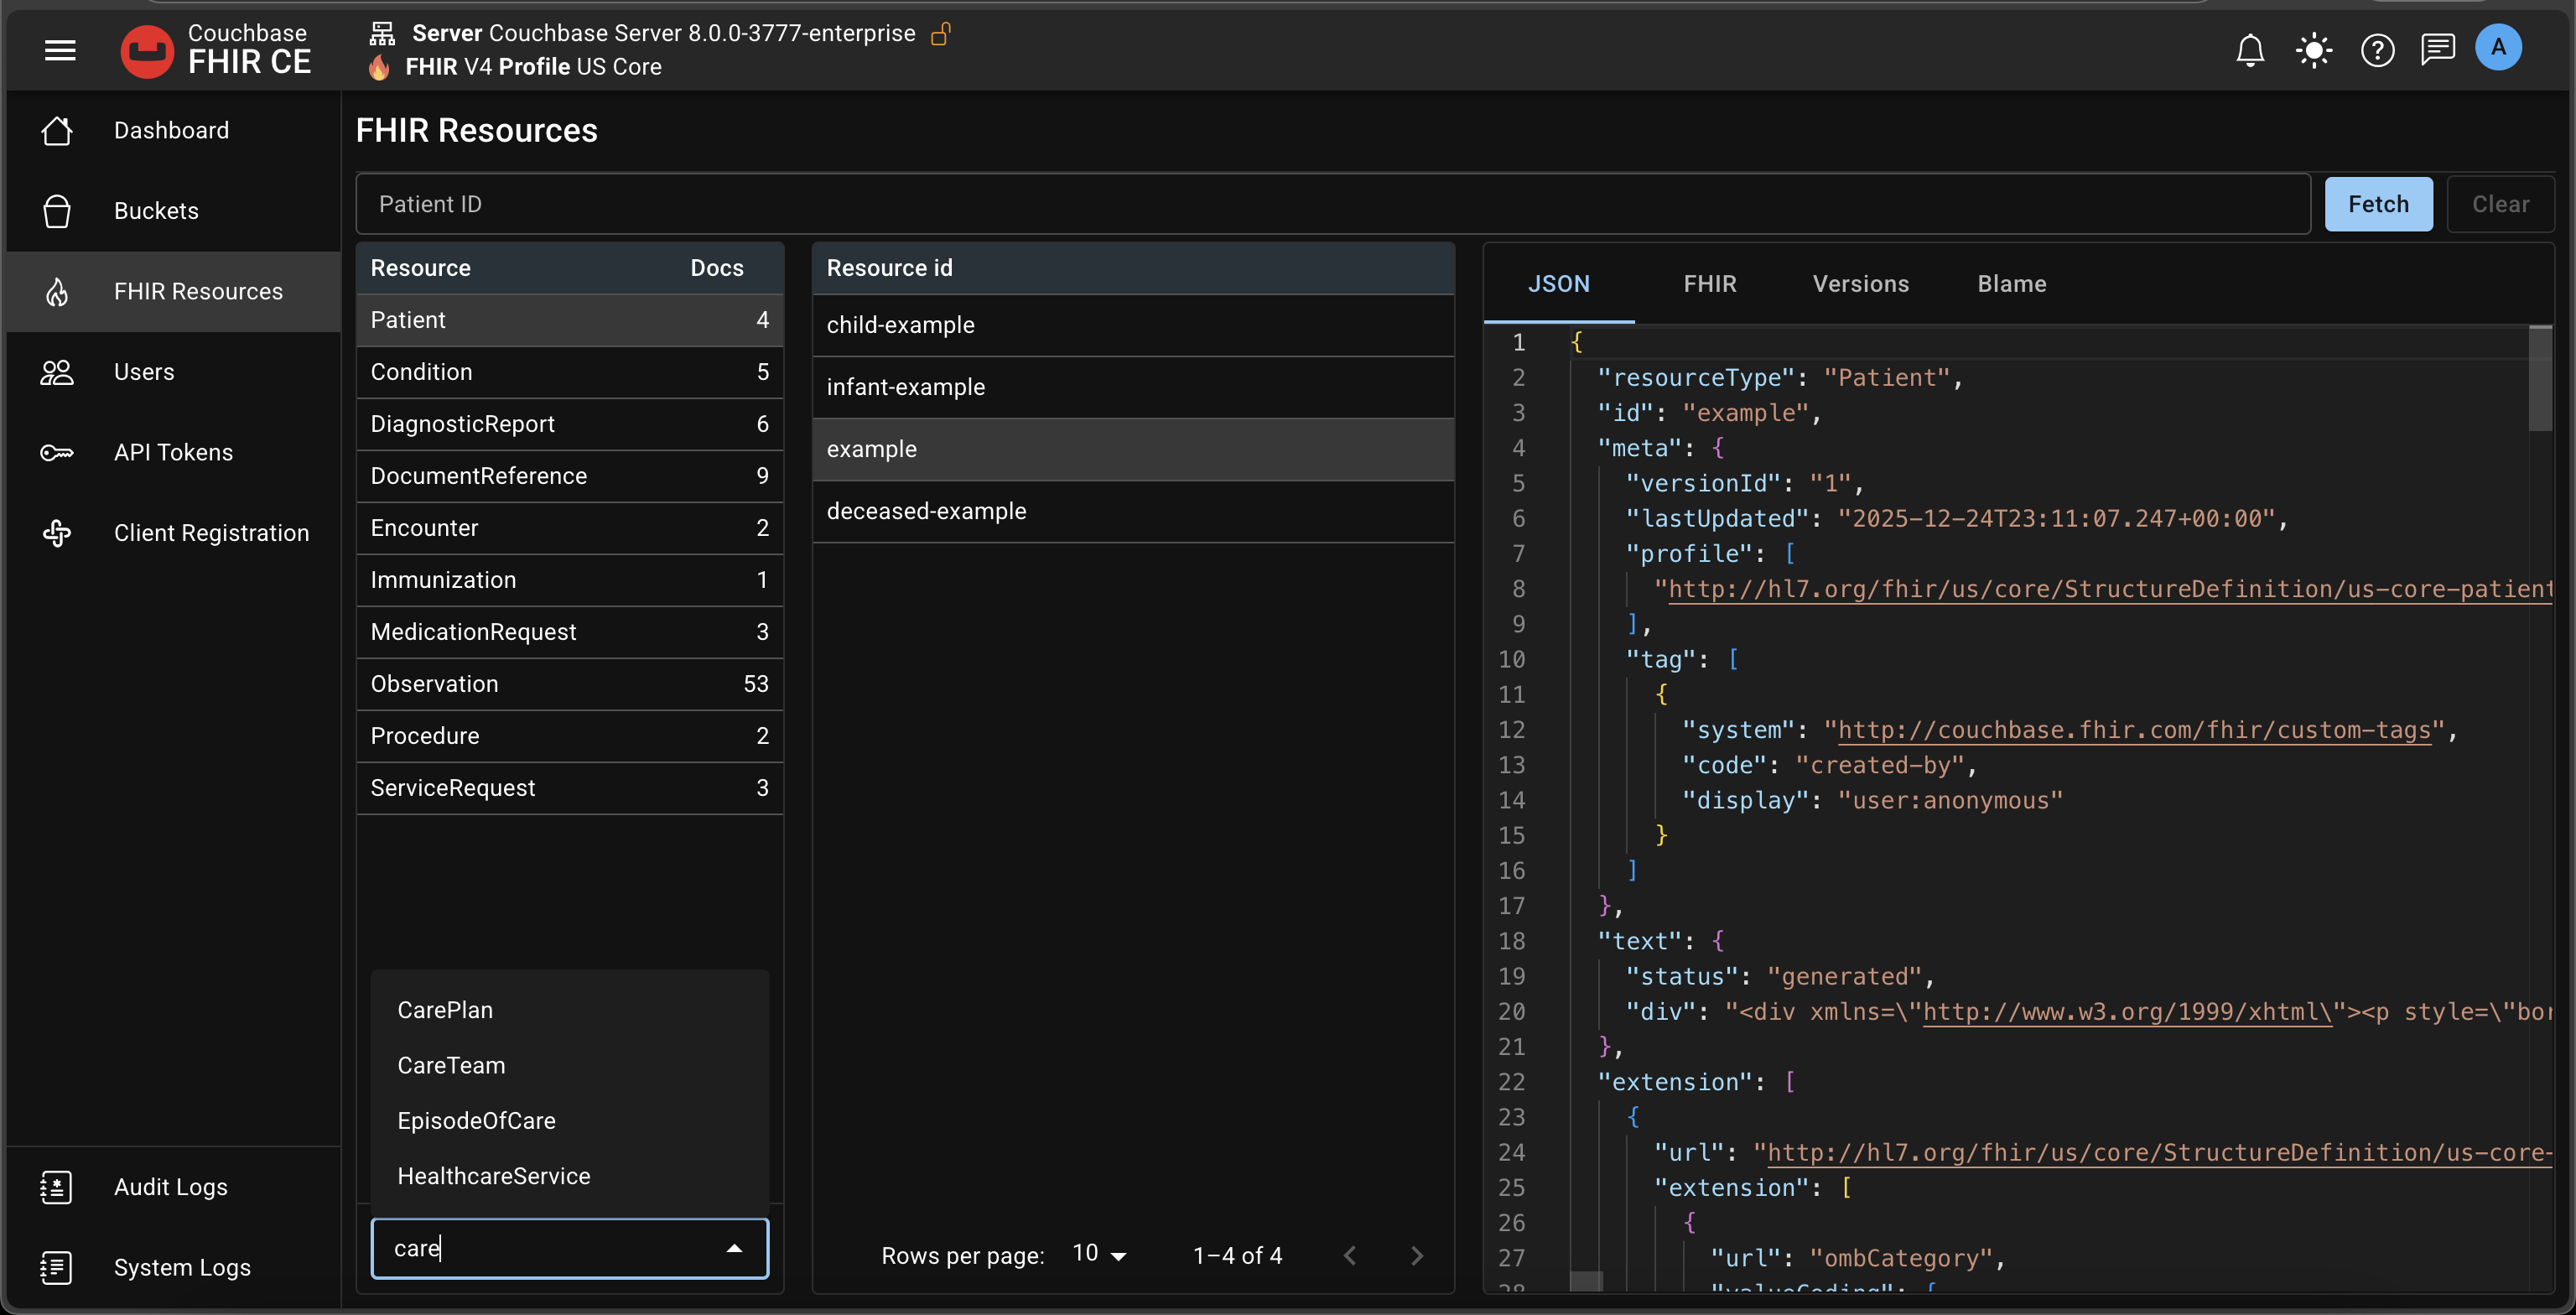Open Client Registration in sidebar

coord(211,533)
